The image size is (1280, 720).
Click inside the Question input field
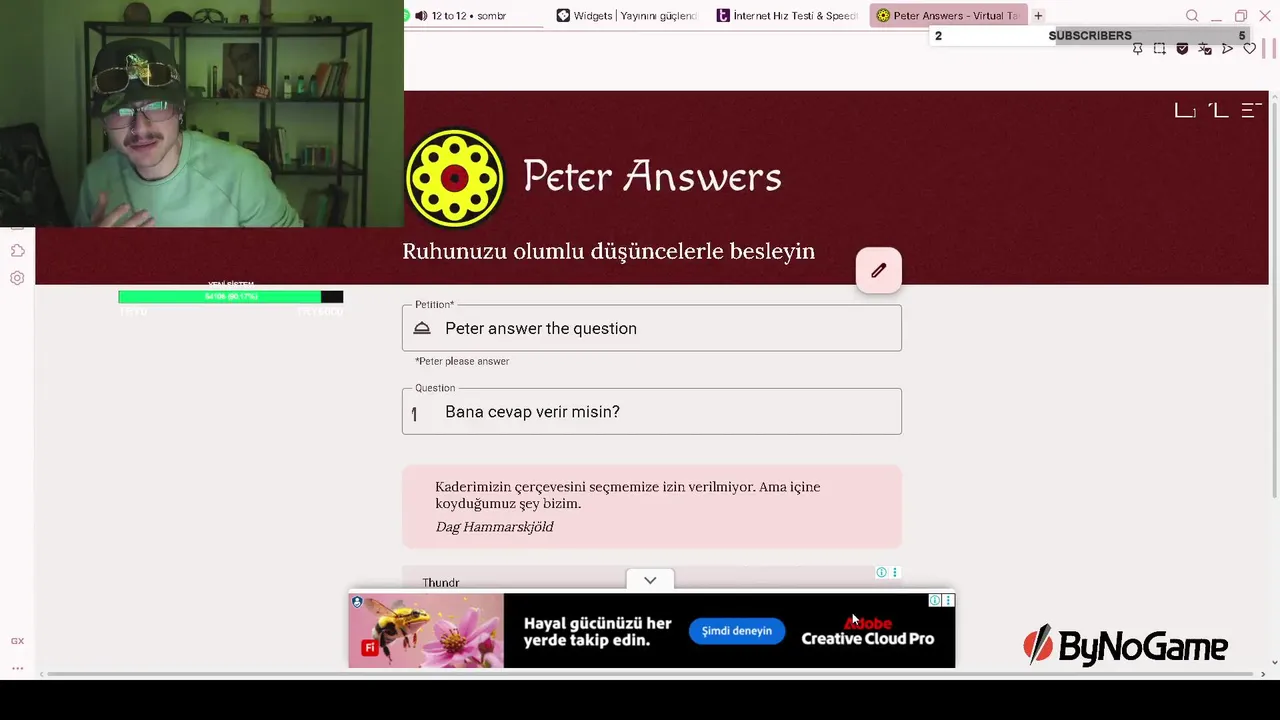pyautogui.click(x=652, y=411)
